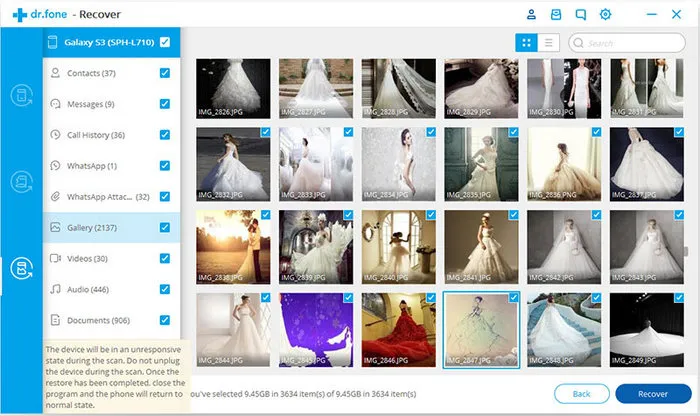Image resolution: width=700 pixels, height=416 pixels.
Task: Deselect the checkbox on IMG_2847.JPG
Action: [513, 298]
